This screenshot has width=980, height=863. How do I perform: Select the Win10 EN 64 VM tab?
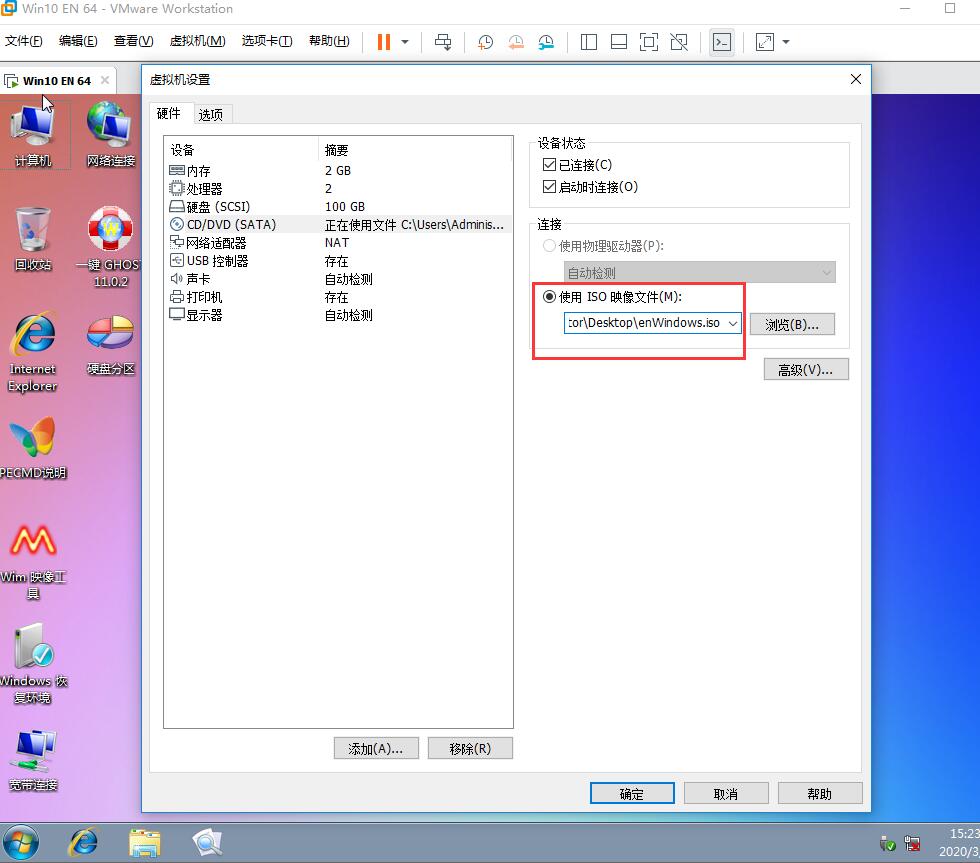coord(56,81)
